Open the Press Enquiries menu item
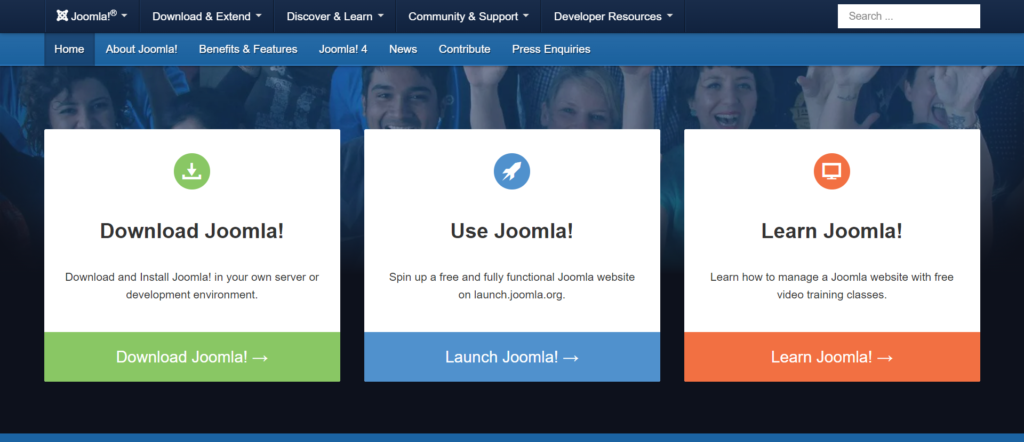 551,49
